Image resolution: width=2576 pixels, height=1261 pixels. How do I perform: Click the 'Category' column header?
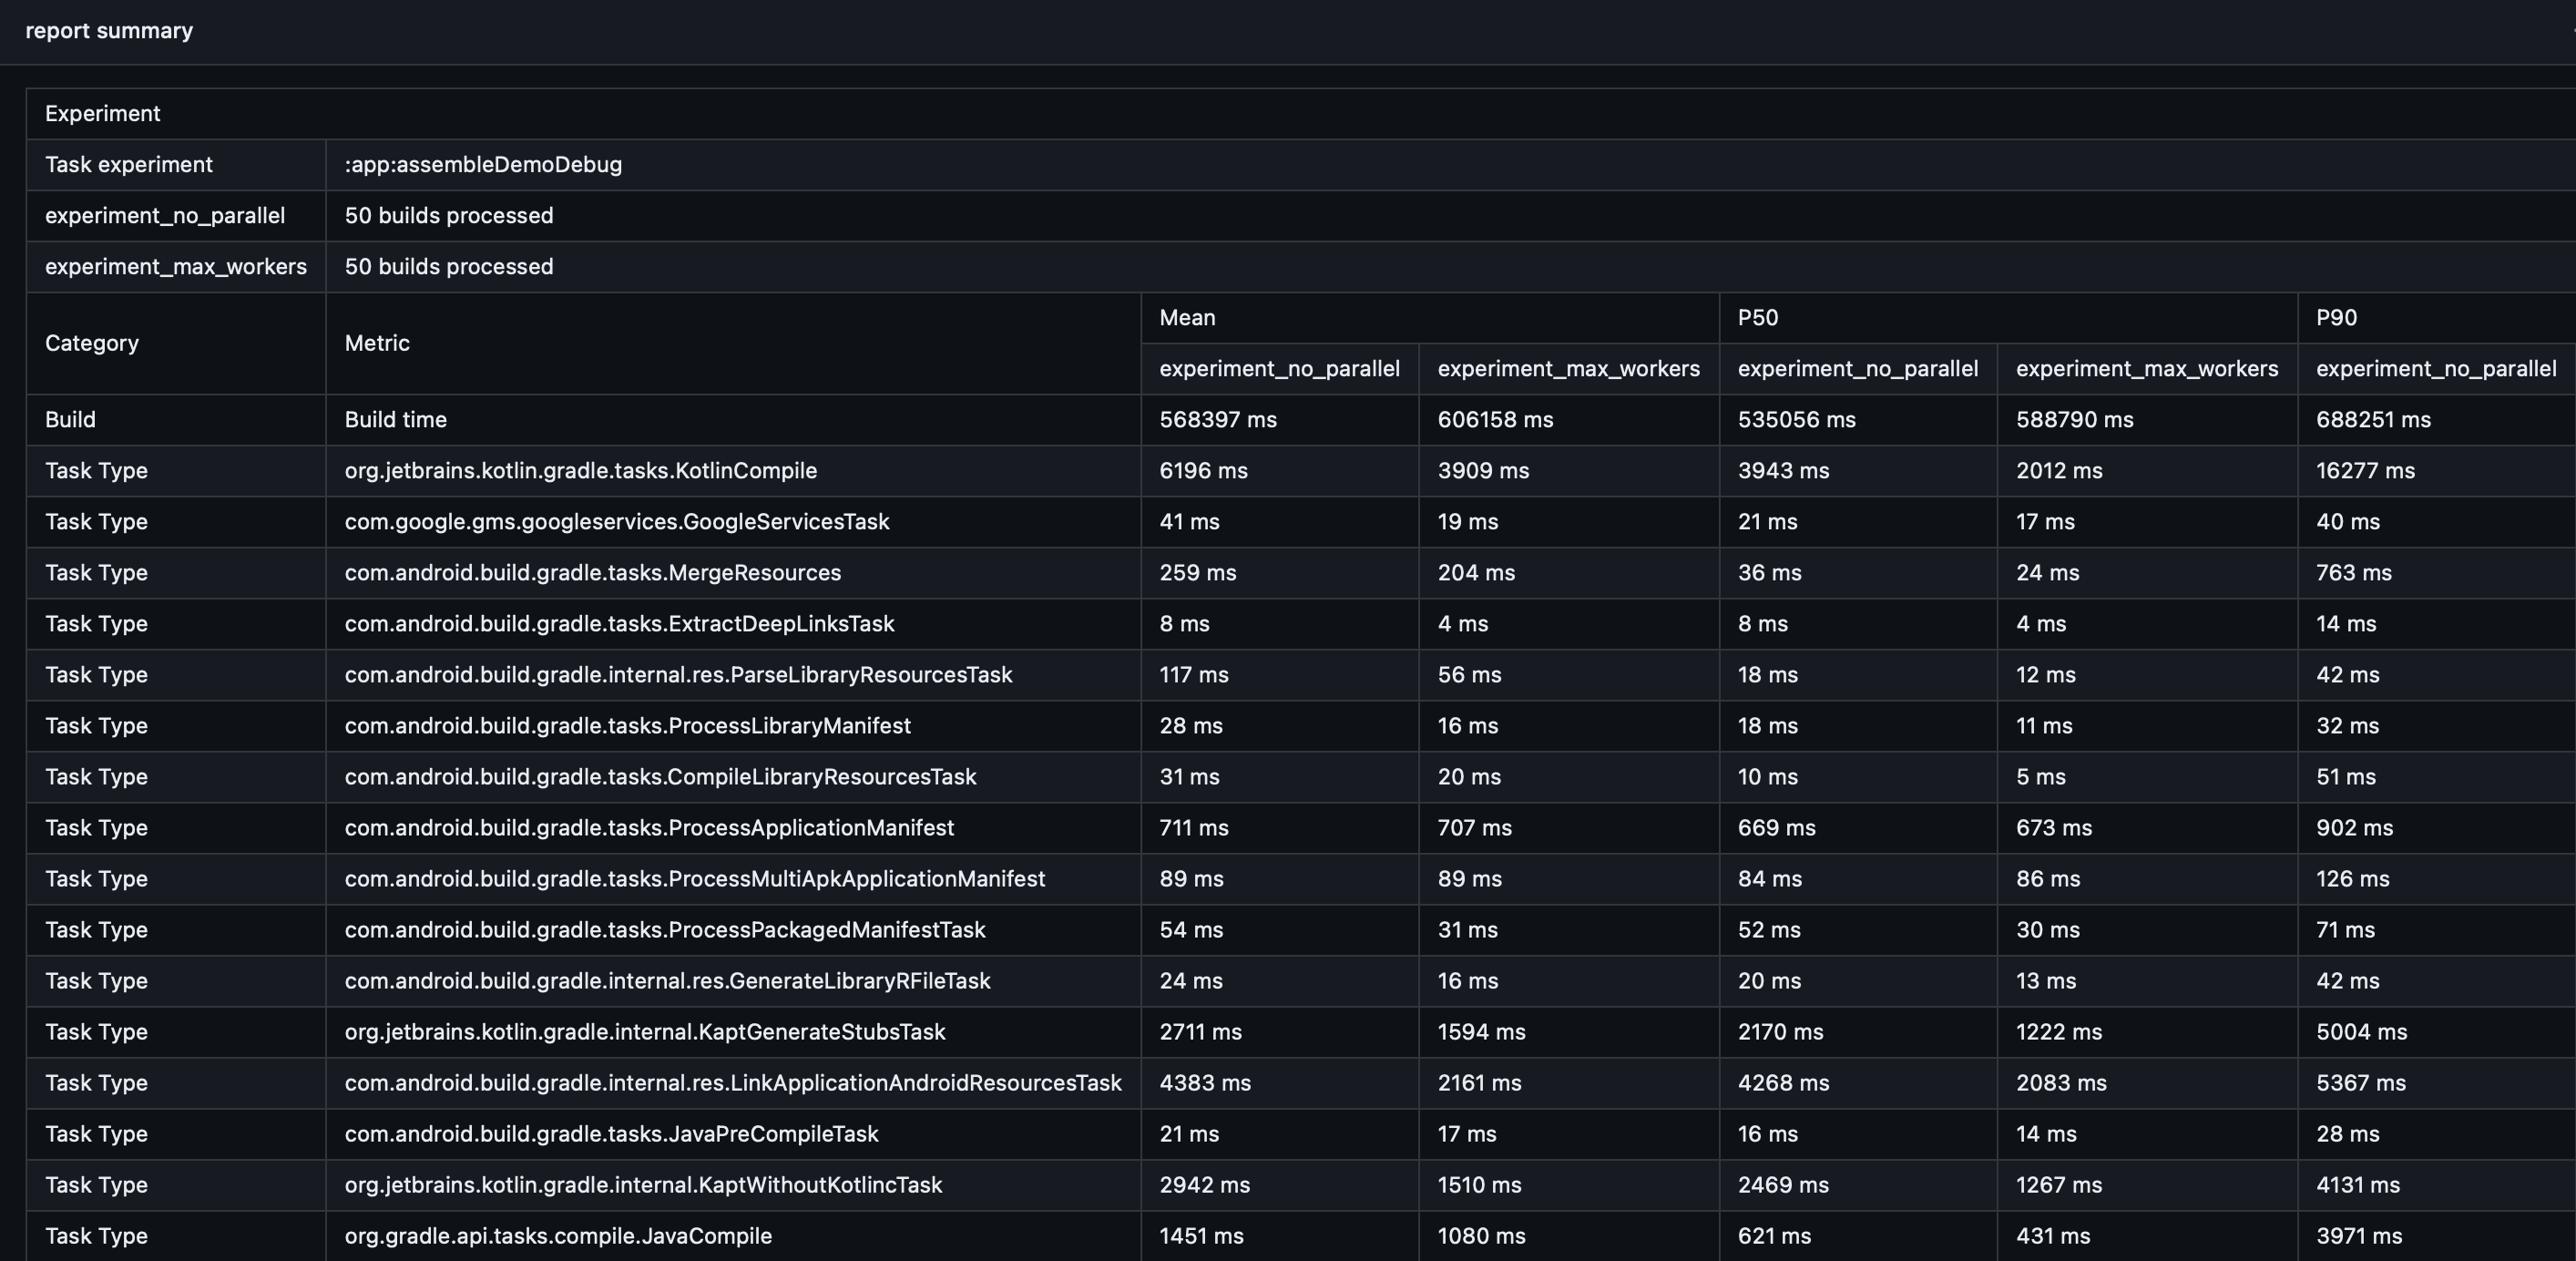92,343
